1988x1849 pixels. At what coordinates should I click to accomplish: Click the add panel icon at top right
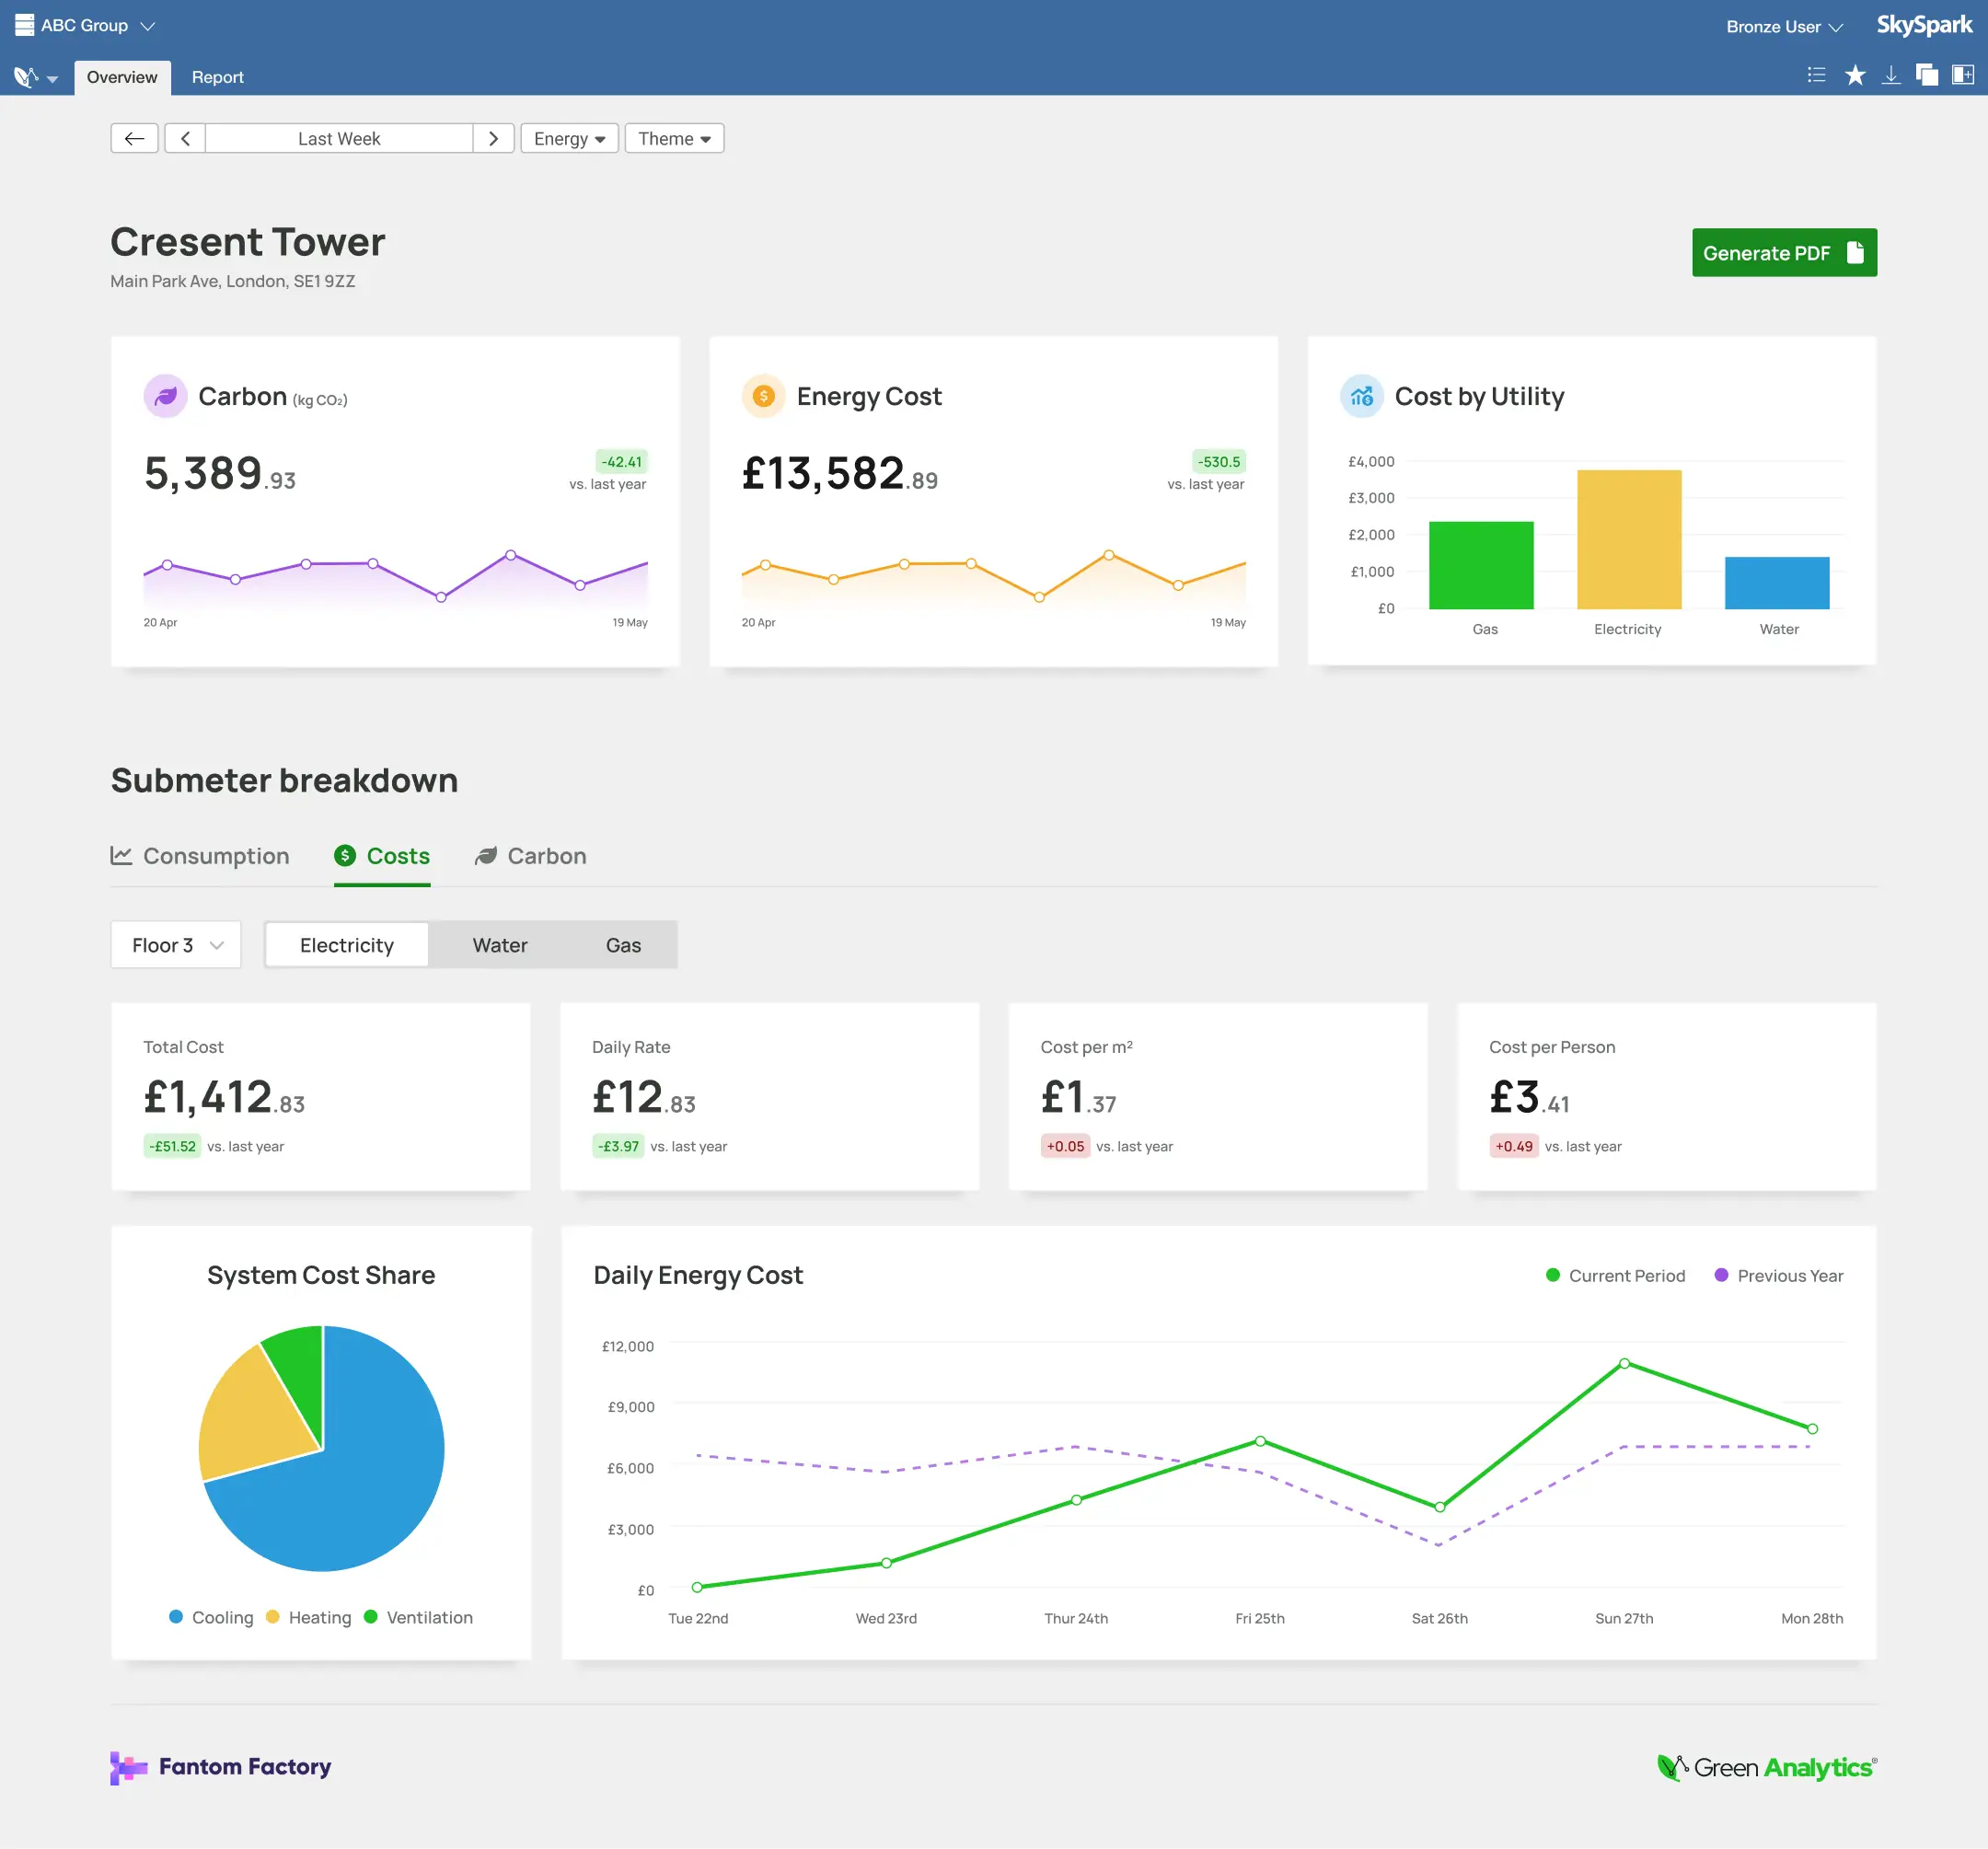(x=1962, y=74)
